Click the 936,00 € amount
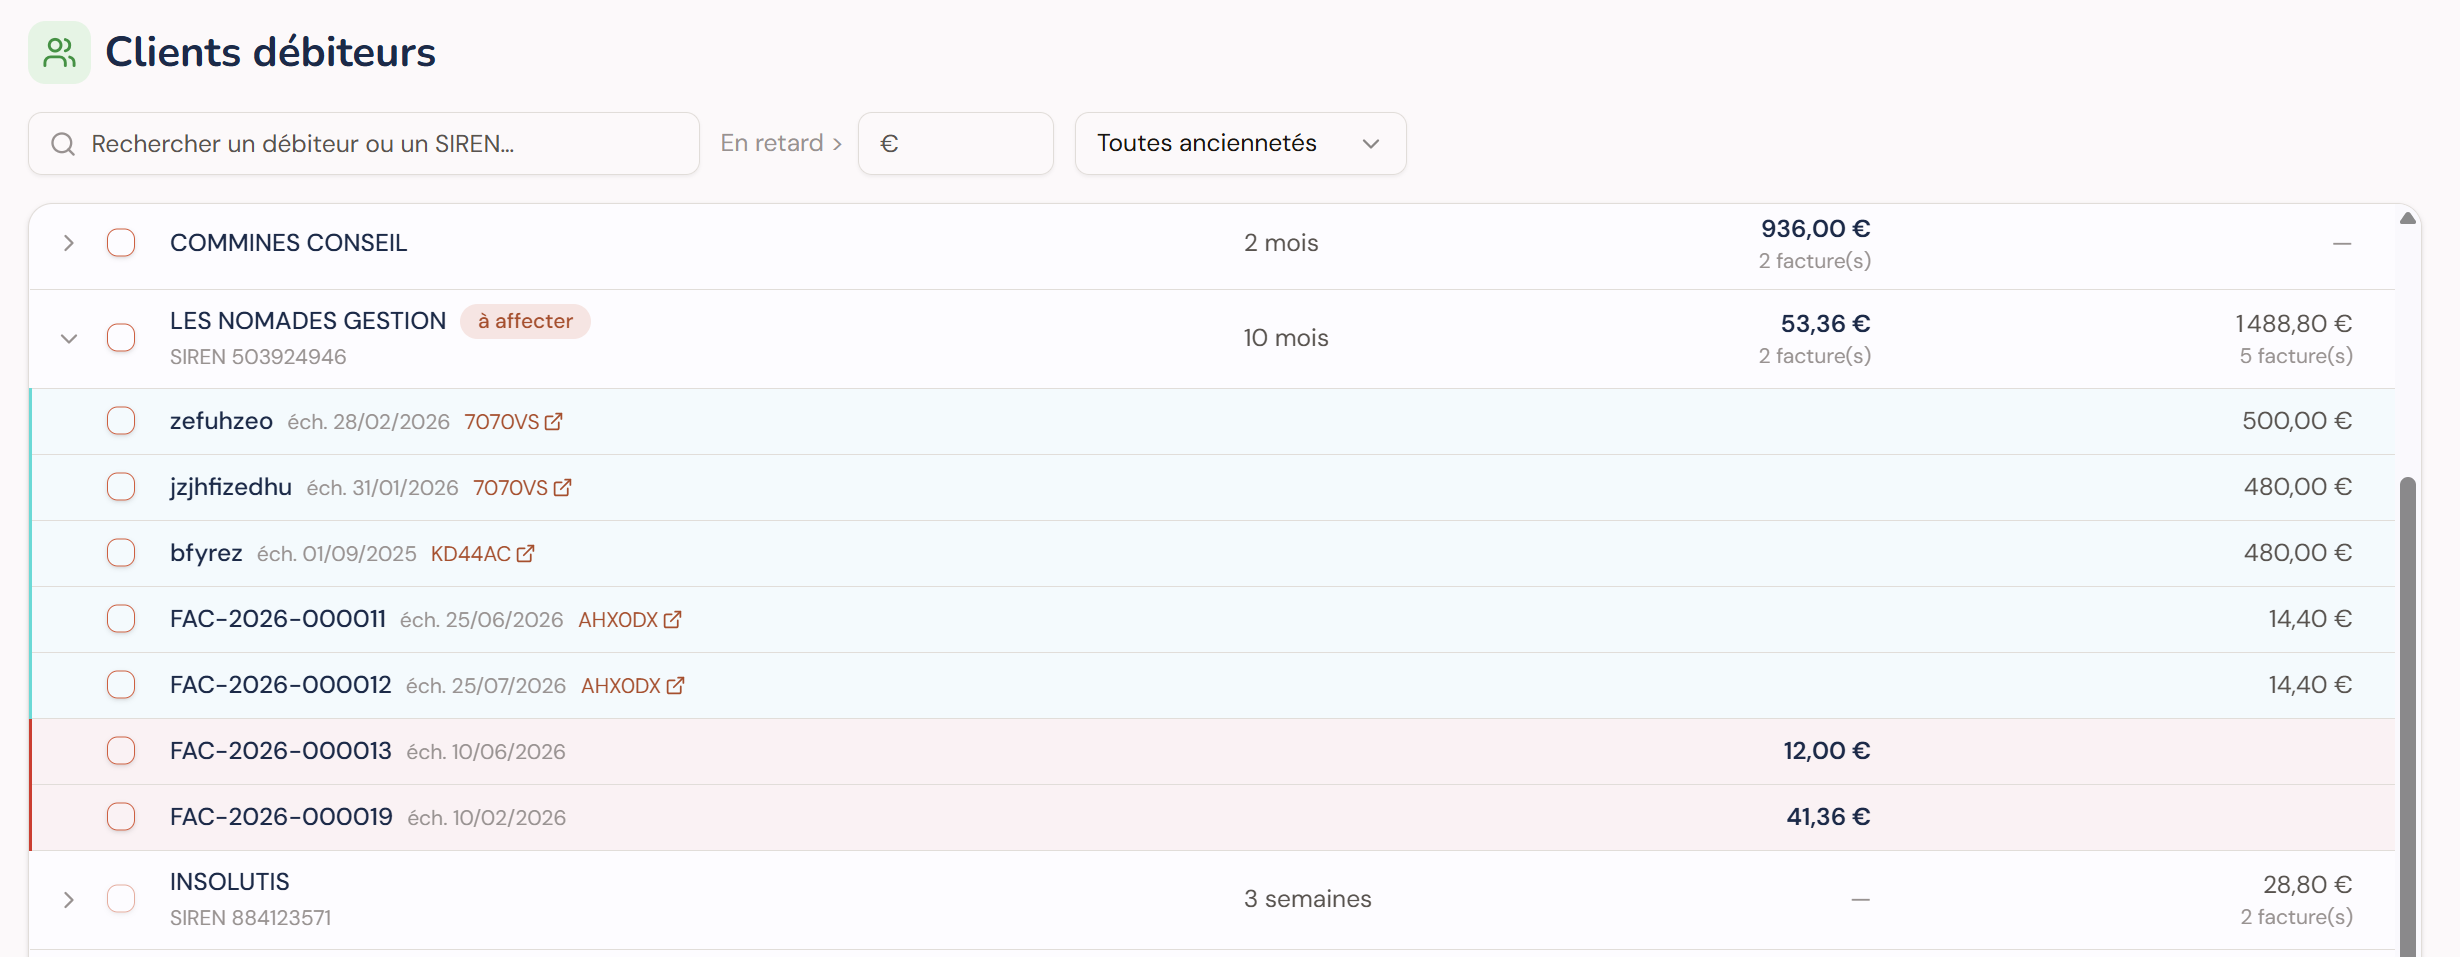The width and height of the screenshot is (2460, 957). click(1815, 229)
